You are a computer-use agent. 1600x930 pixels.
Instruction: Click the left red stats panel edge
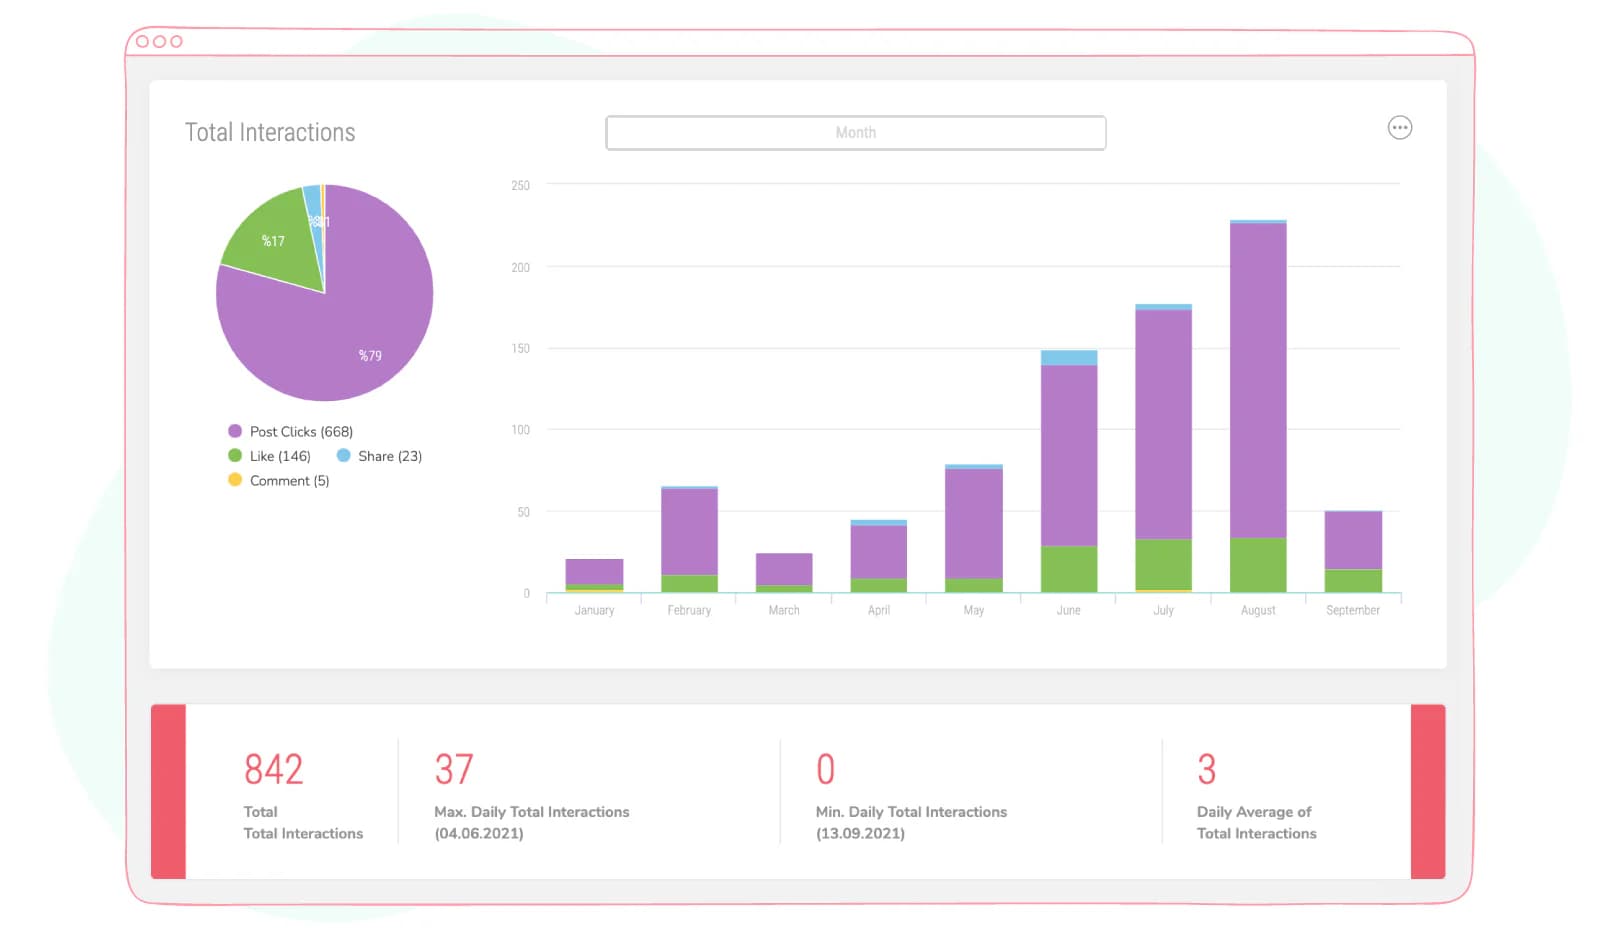(x=168, y=792)
